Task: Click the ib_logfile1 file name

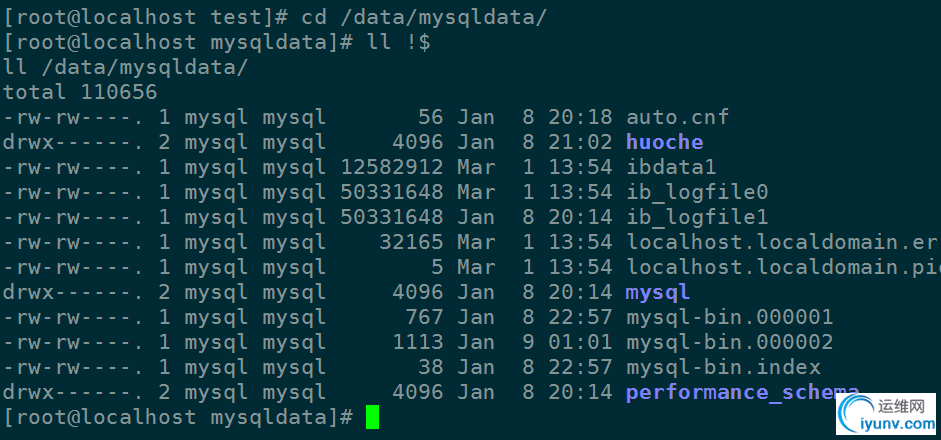Action: pos(697,217)
